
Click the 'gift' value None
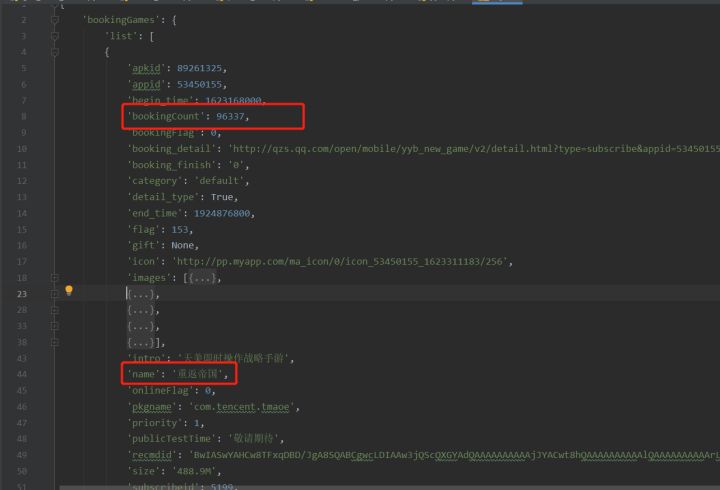tap(182, 246)
